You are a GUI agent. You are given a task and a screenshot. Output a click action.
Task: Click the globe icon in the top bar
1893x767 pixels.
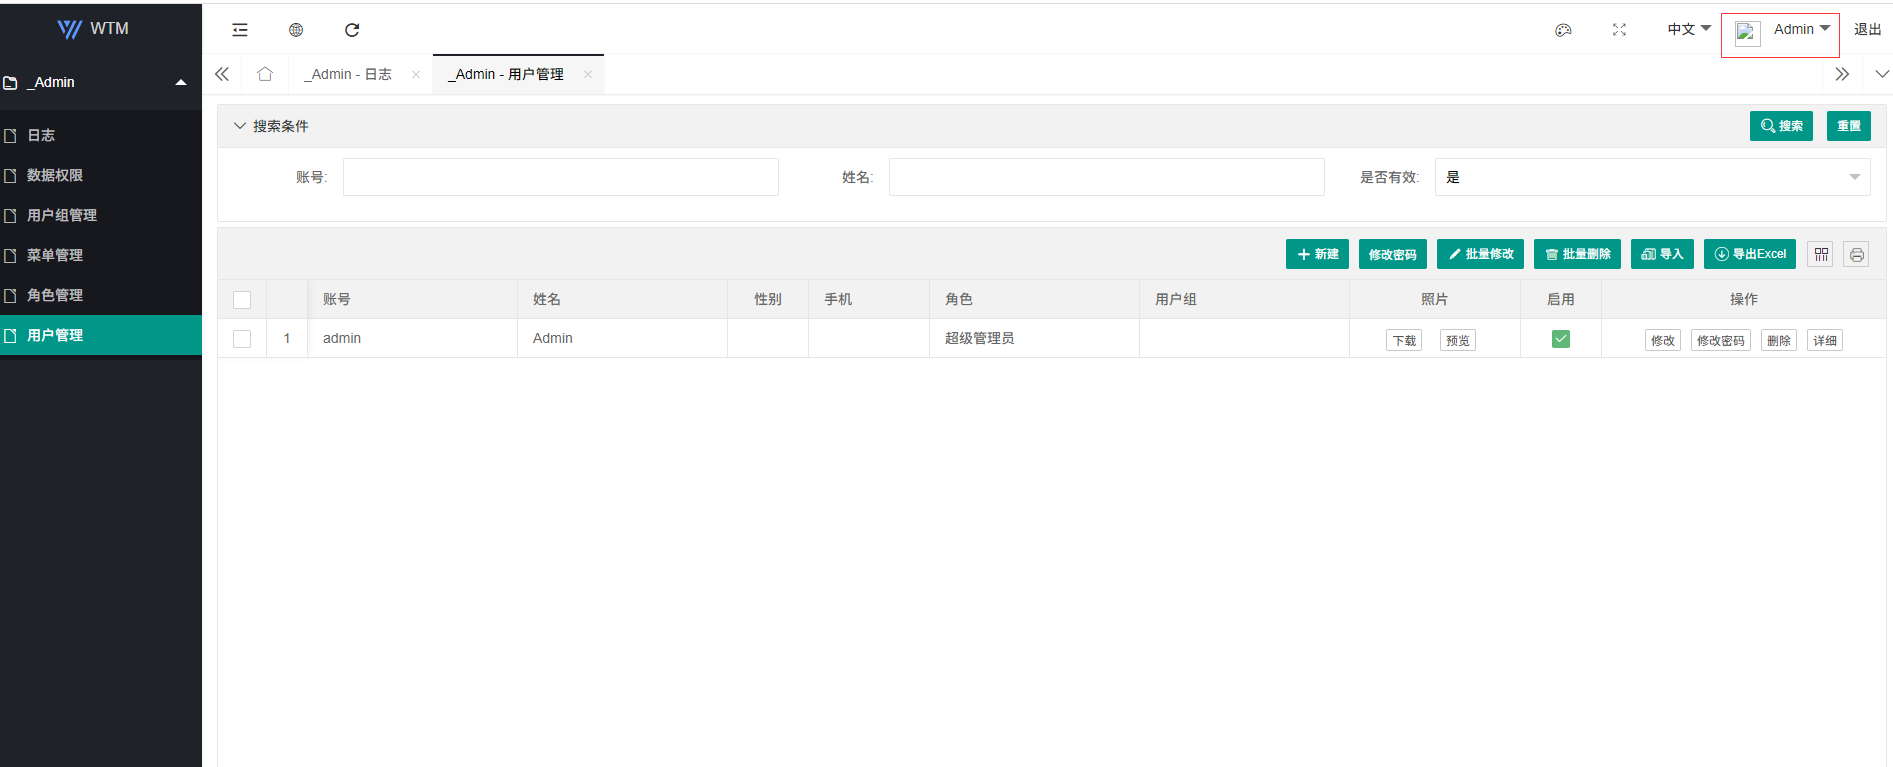[x=296, y=30]
